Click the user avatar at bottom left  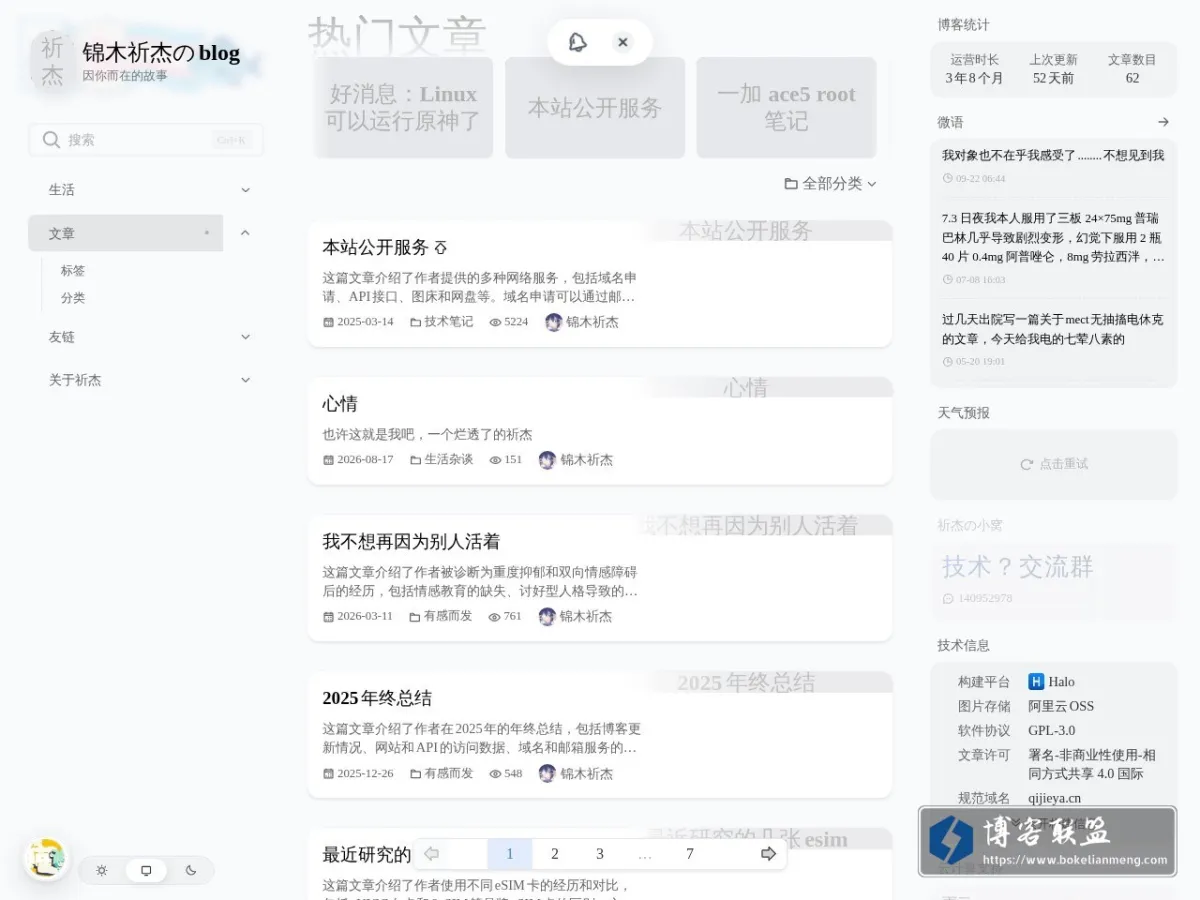tap(45, 859)
